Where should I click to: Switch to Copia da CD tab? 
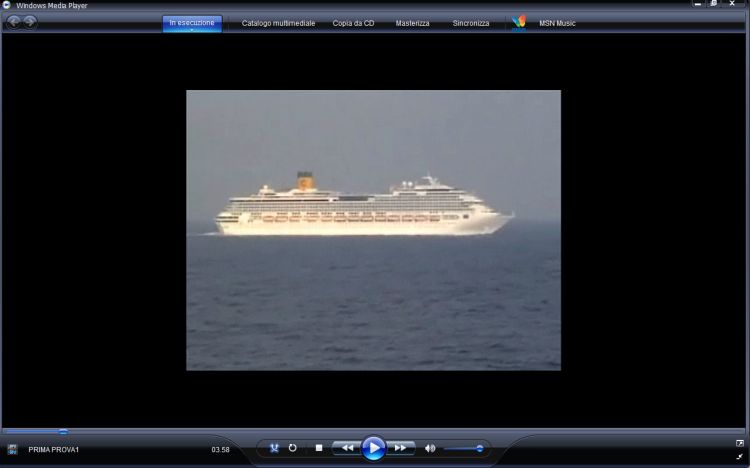(x=353, y=23)
